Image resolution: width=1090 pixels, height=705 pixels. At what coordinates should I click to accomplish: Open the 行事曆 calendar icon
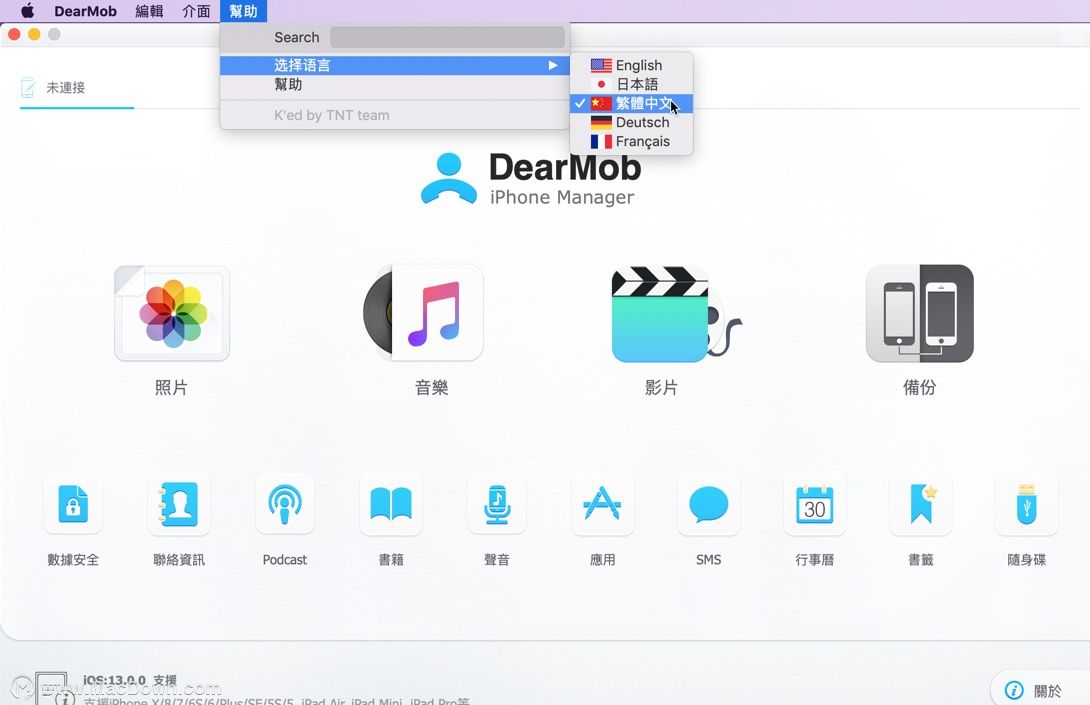[815, 503]
